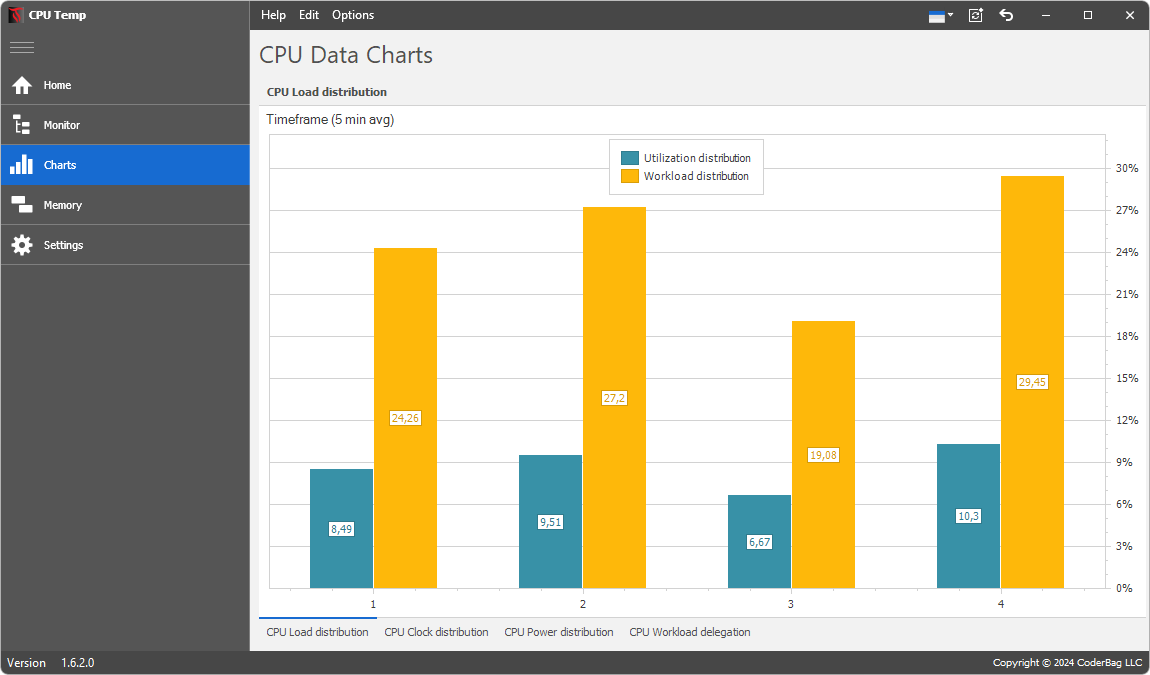
Task: Open the Edit menu
Action: pos(309,15)
